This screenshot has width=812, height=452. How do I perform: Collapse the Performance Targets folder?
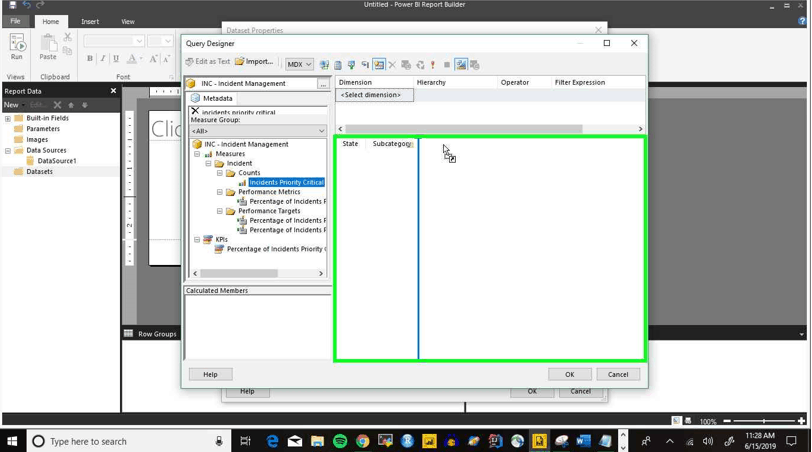click(x=220, y=211)
